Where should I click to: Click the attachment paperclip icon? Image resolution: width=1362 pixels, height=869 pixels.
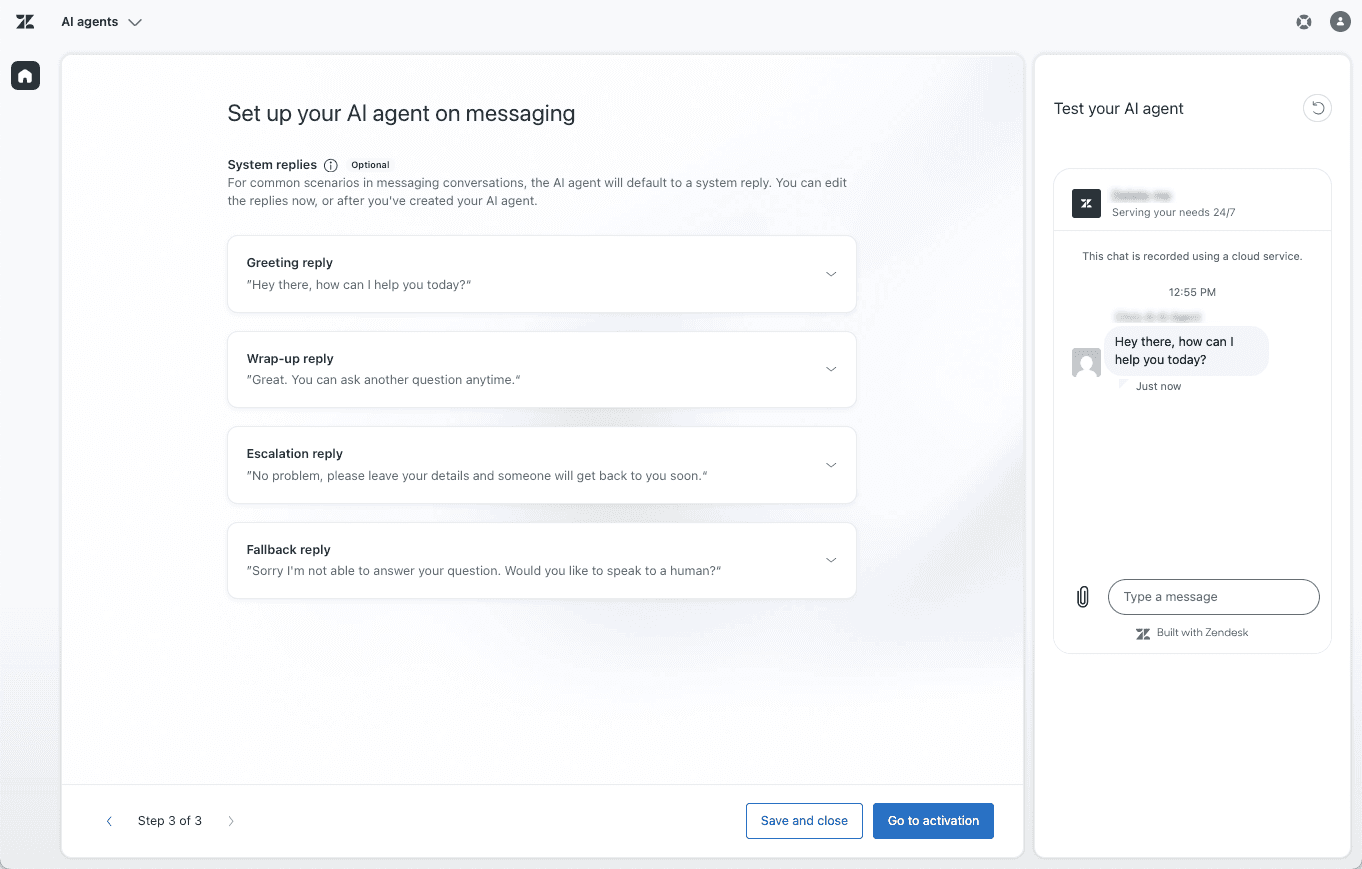point(1082,597)
